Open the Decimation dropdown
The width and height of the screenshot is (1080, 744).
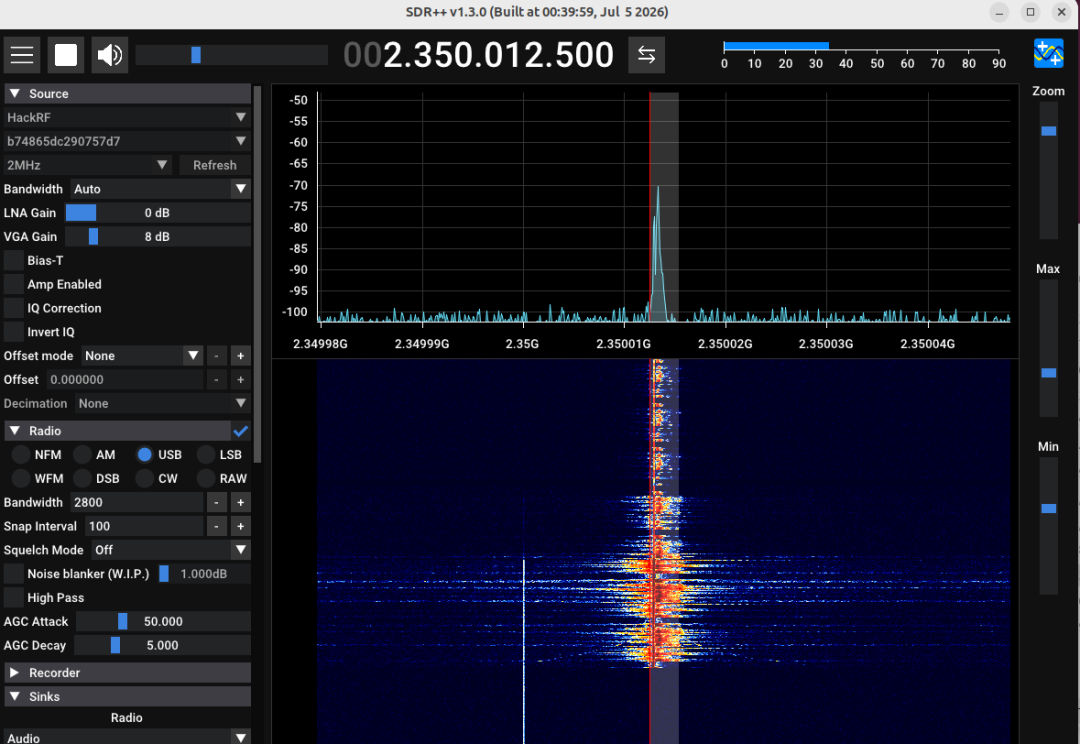[x=163, y=404]
